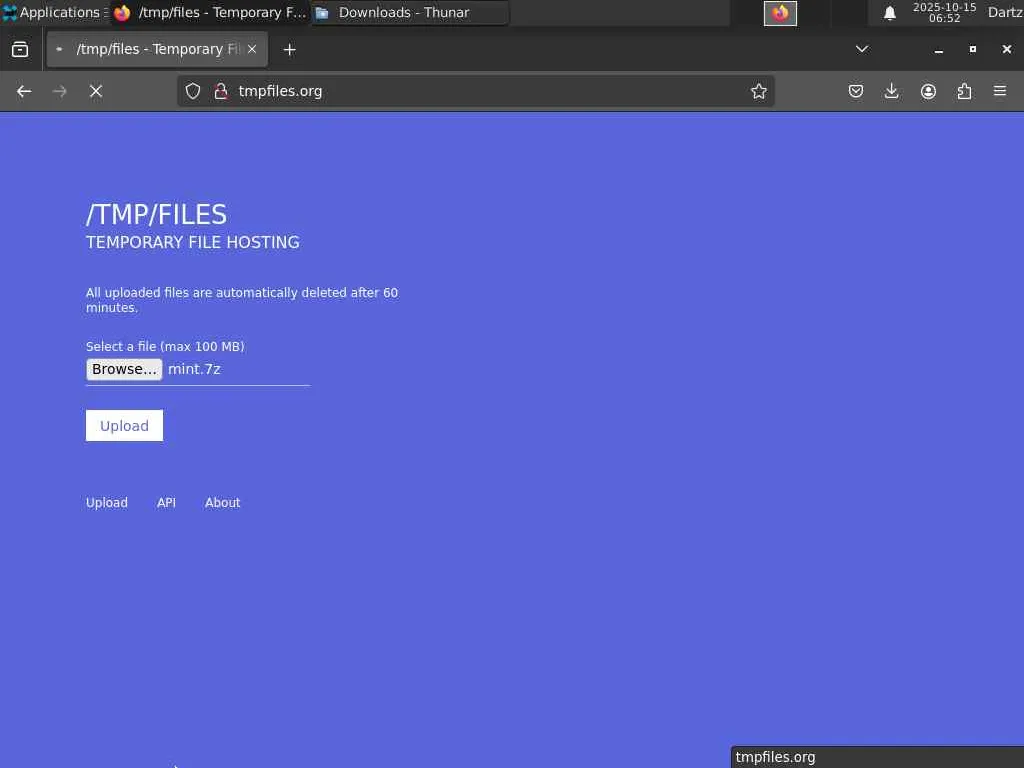Save the page to Pocket
1024x768 pixels.
tap(856, 91)
